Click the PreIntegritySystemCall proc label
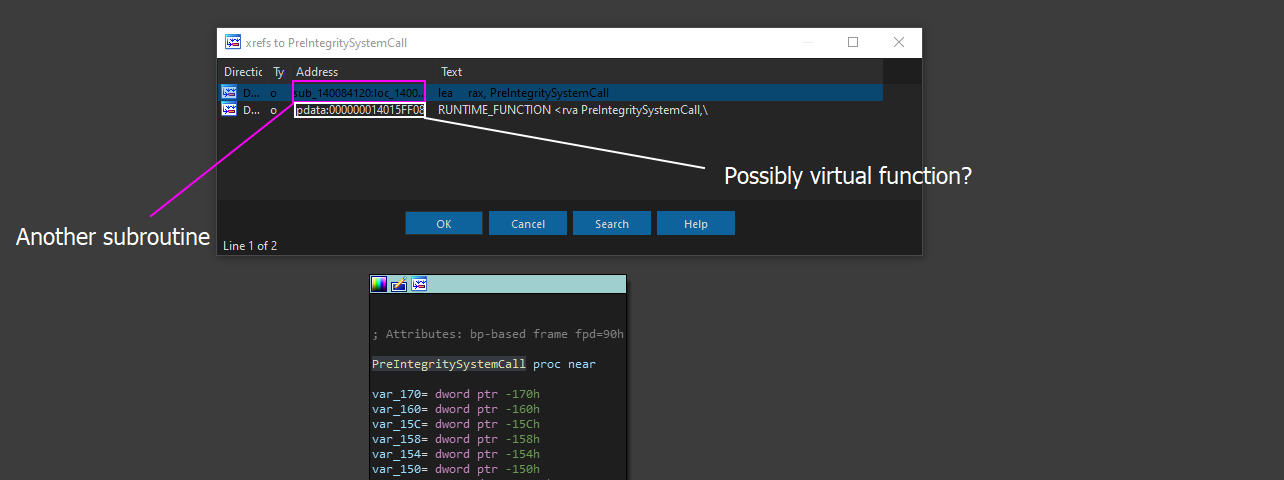This screenshot has height=480, width=1284. coord(448,364)
